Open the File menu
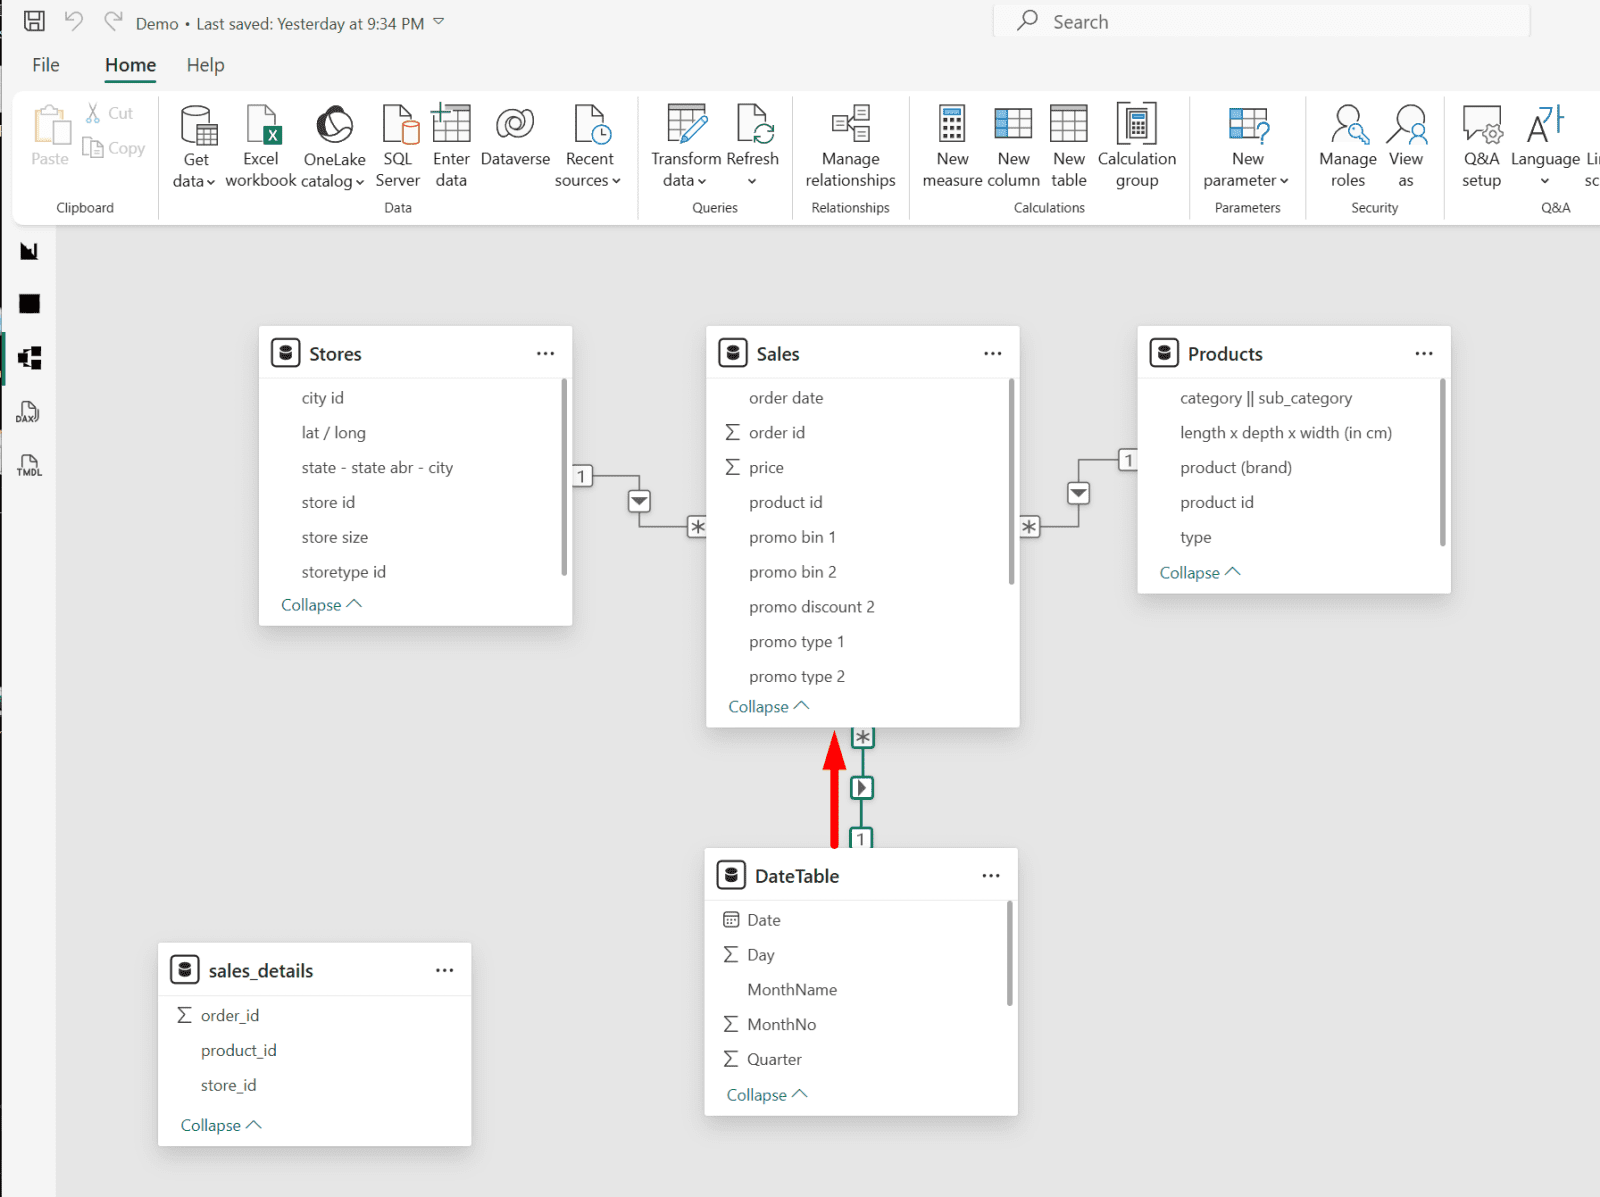 46,65
